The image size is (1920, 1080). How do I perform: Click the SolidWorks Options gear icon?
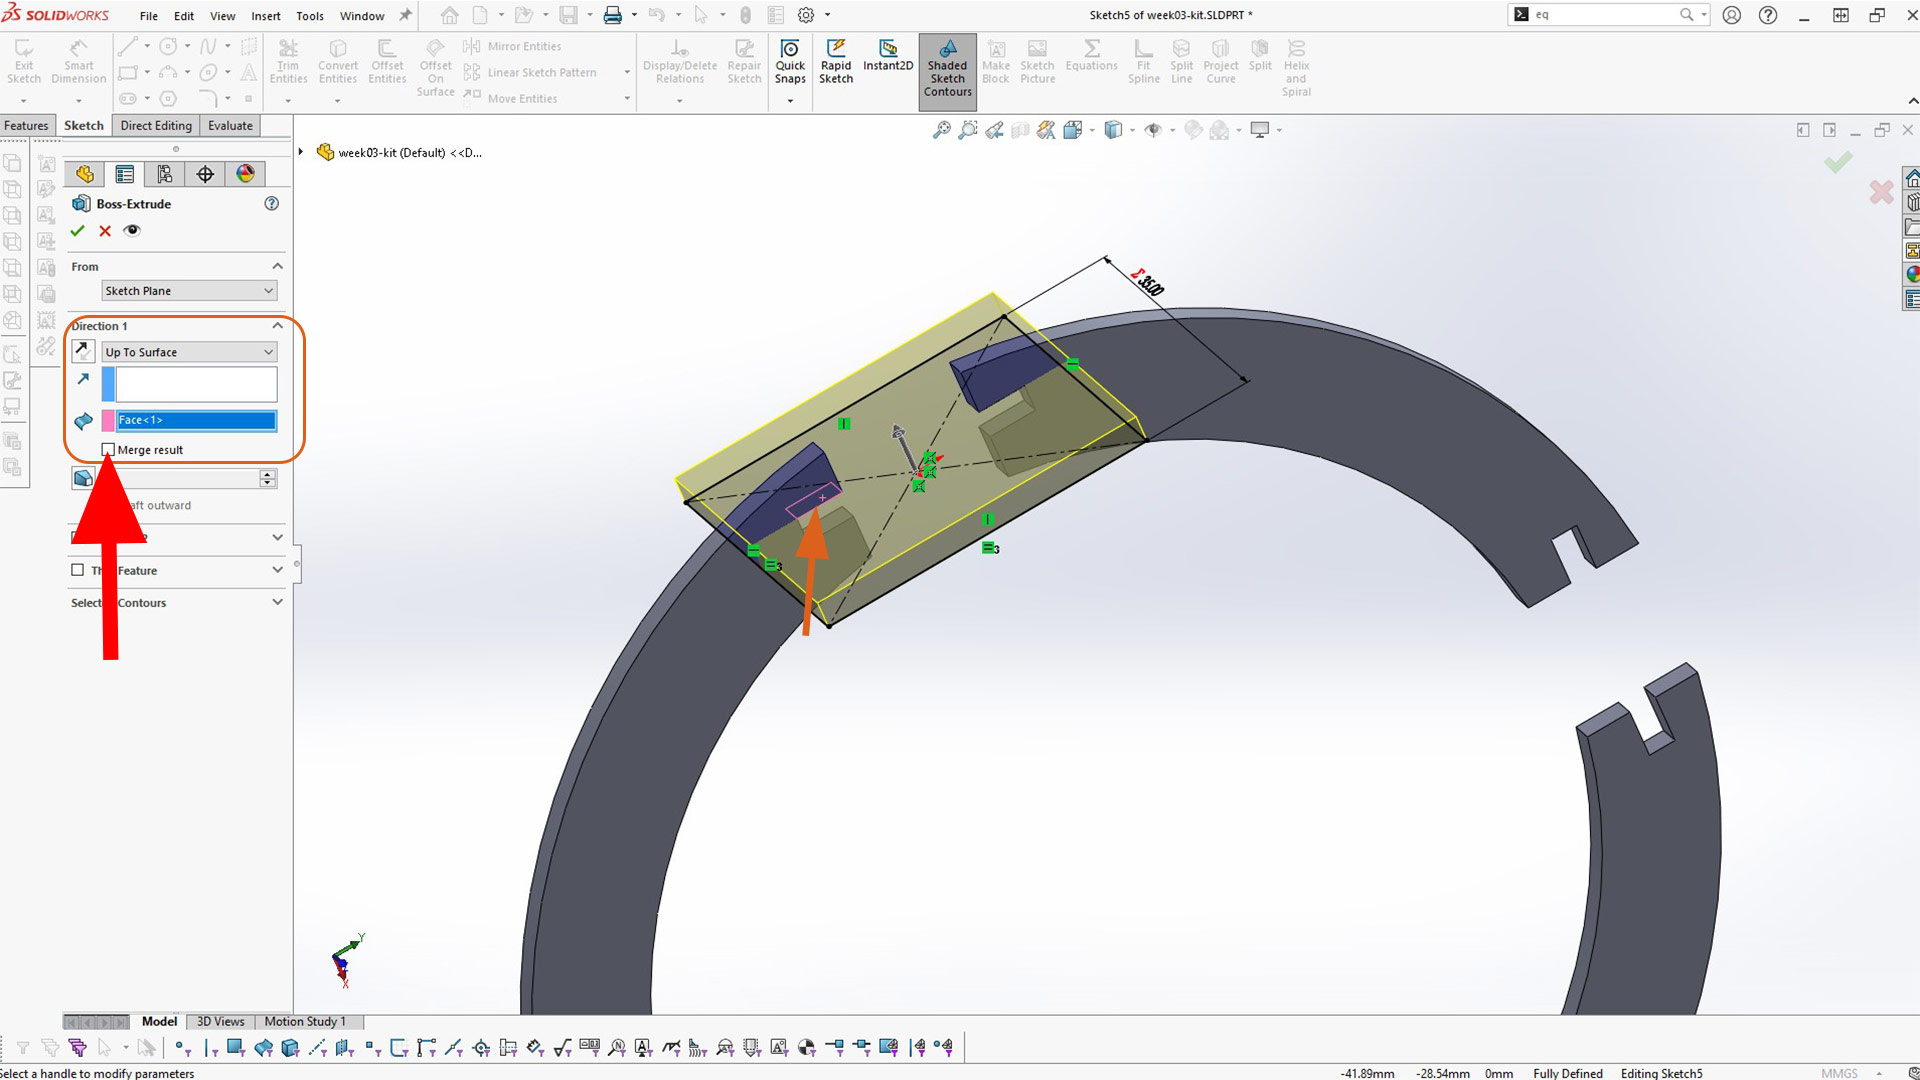click(x=806, y=15)
